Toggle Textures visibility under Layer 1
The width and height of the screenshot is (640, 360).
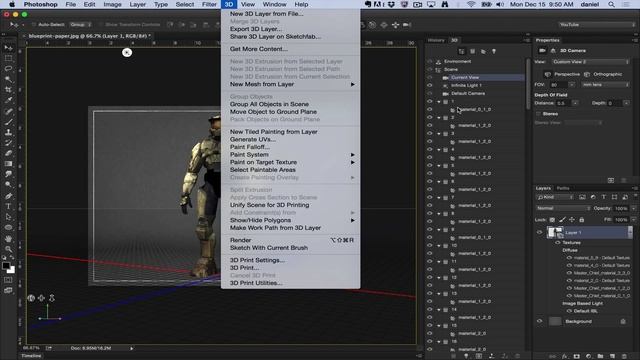pyautogui.click(x=558, y=242)
